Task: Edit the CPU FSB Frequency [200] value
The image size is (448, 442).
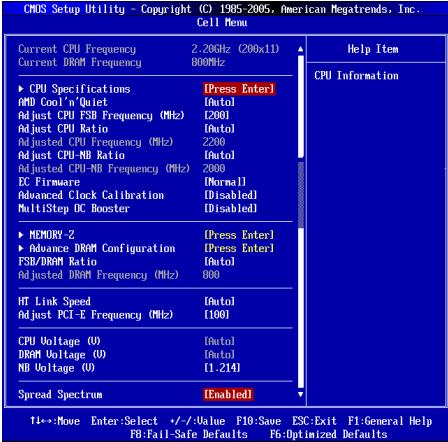Action: [217, 115]
